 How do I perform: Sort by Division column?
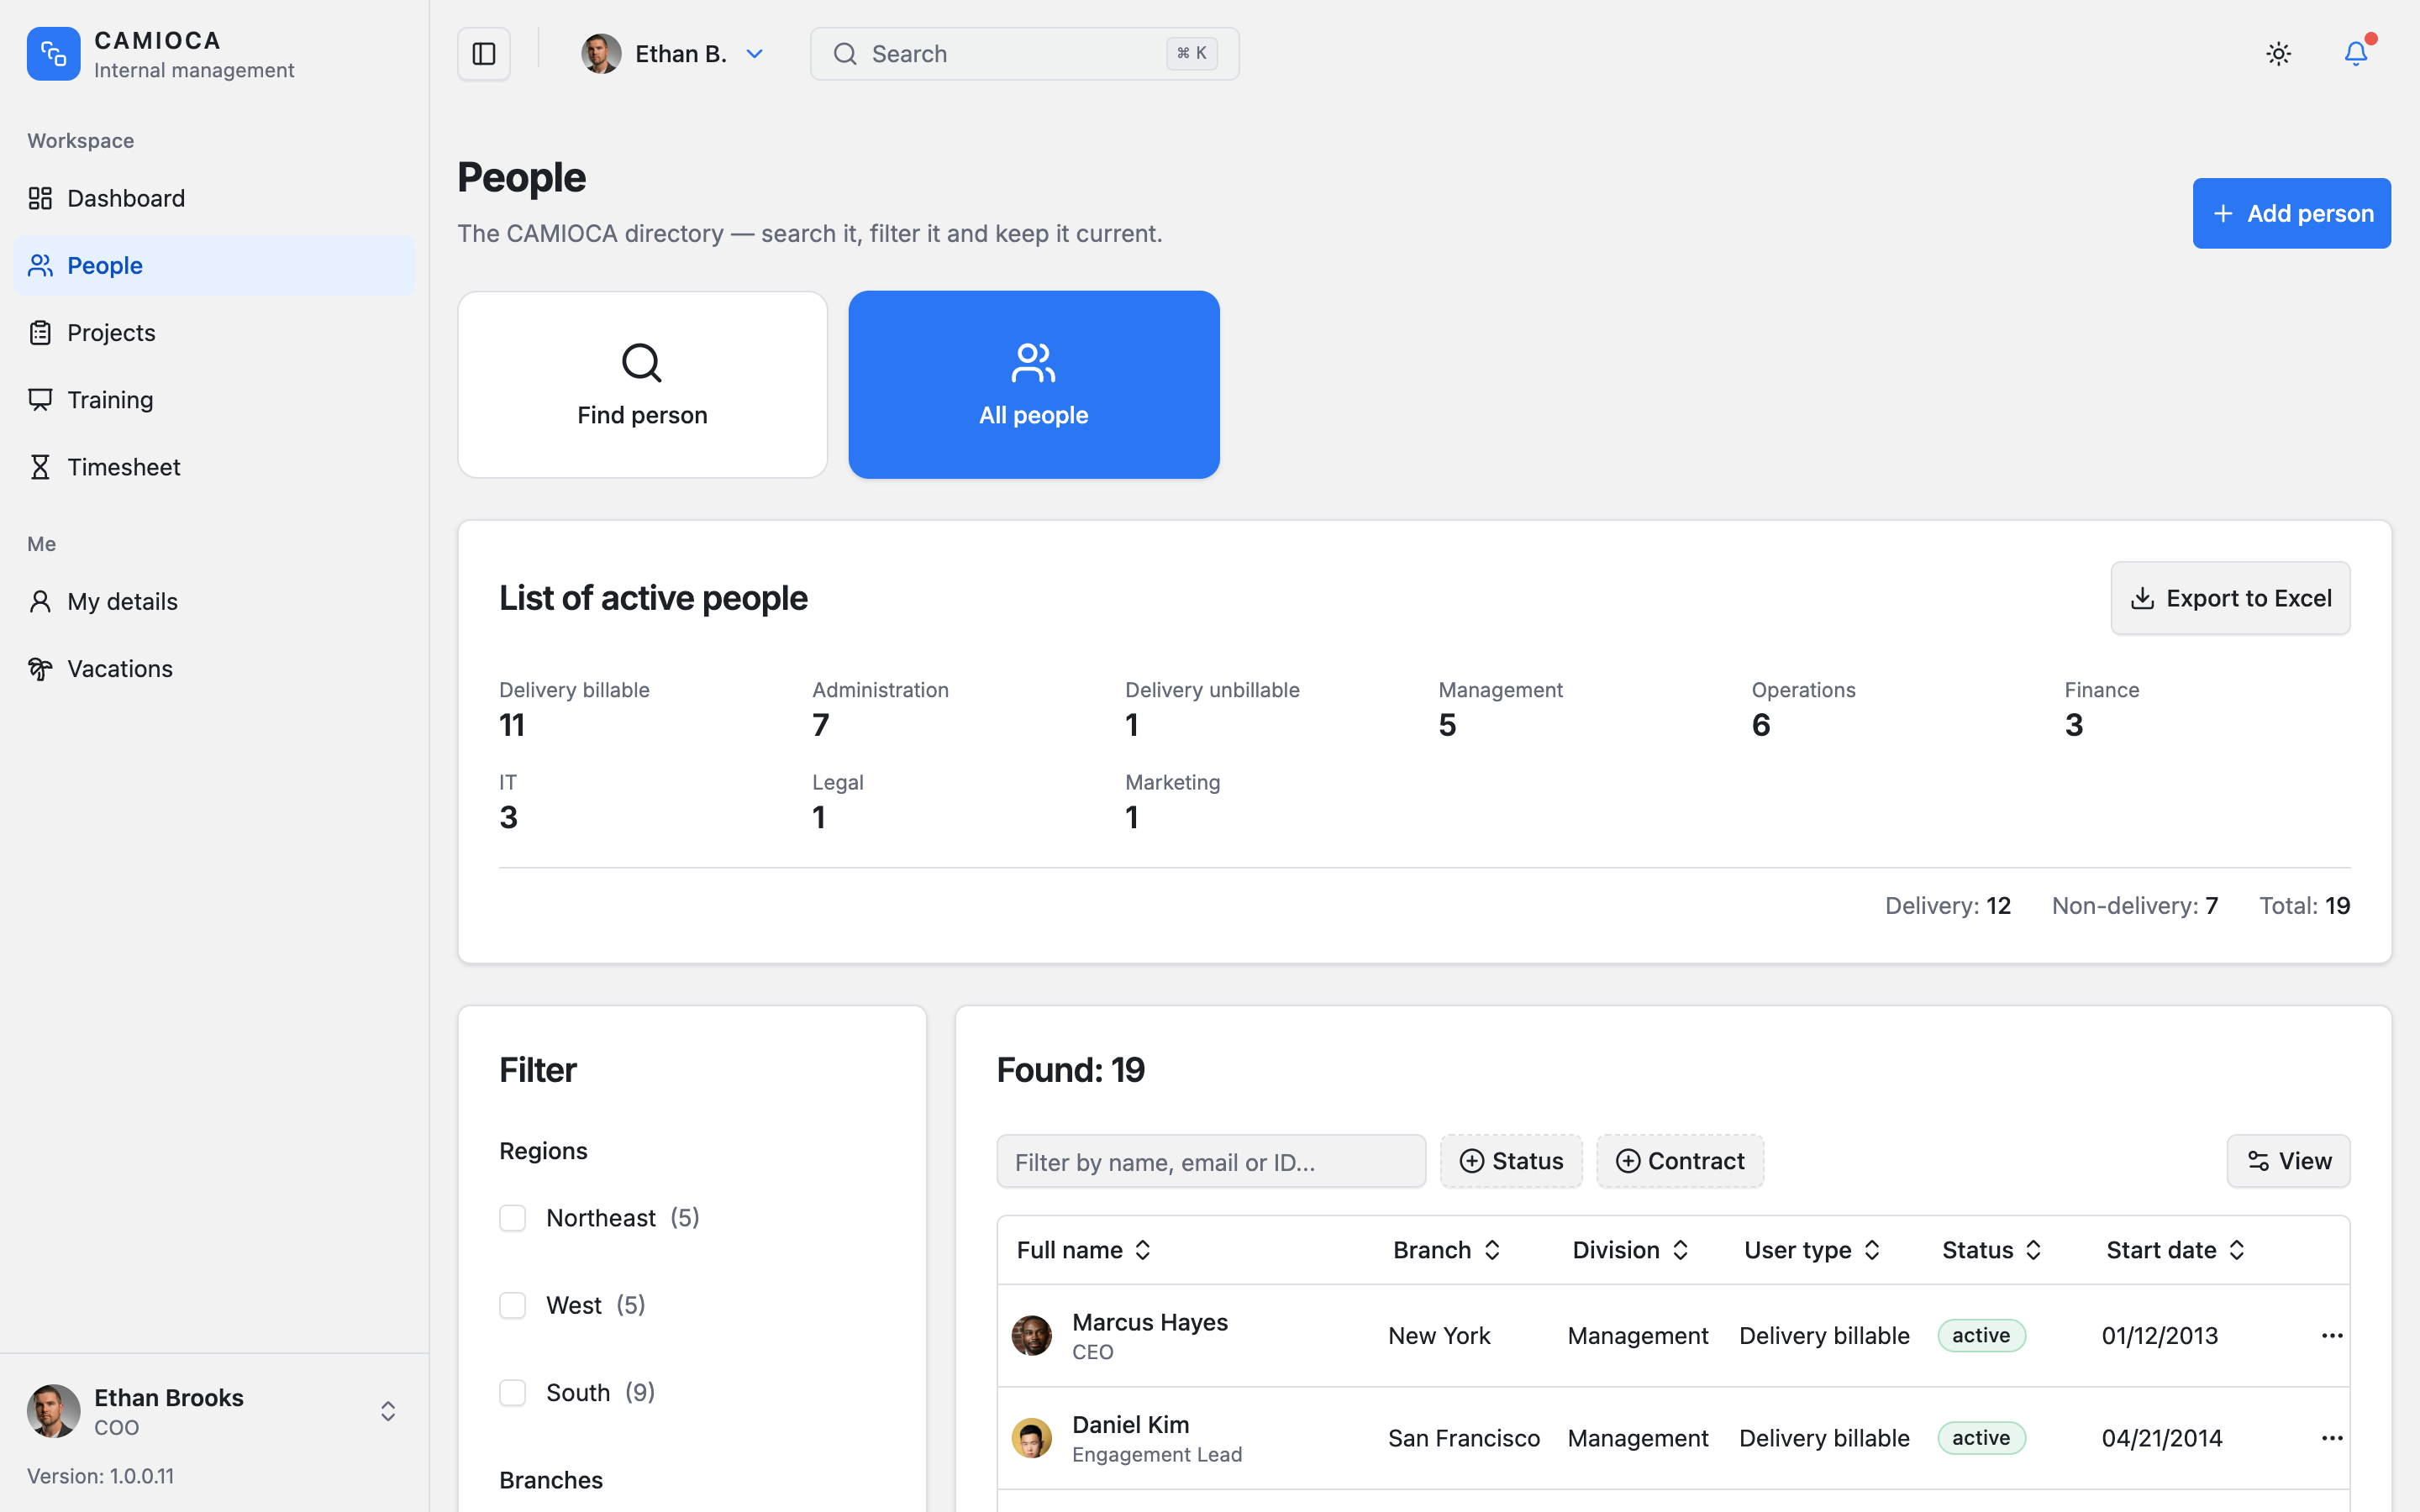tap(1630, 1250)
